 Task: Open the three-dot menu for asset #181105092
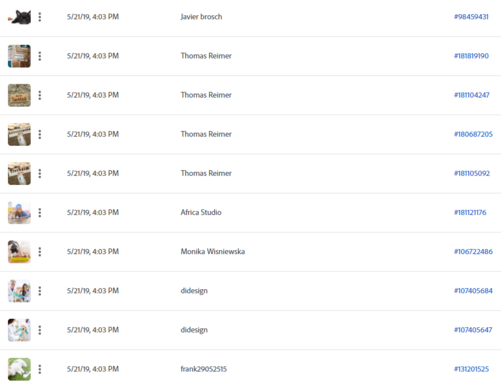[x=40, y=173]
